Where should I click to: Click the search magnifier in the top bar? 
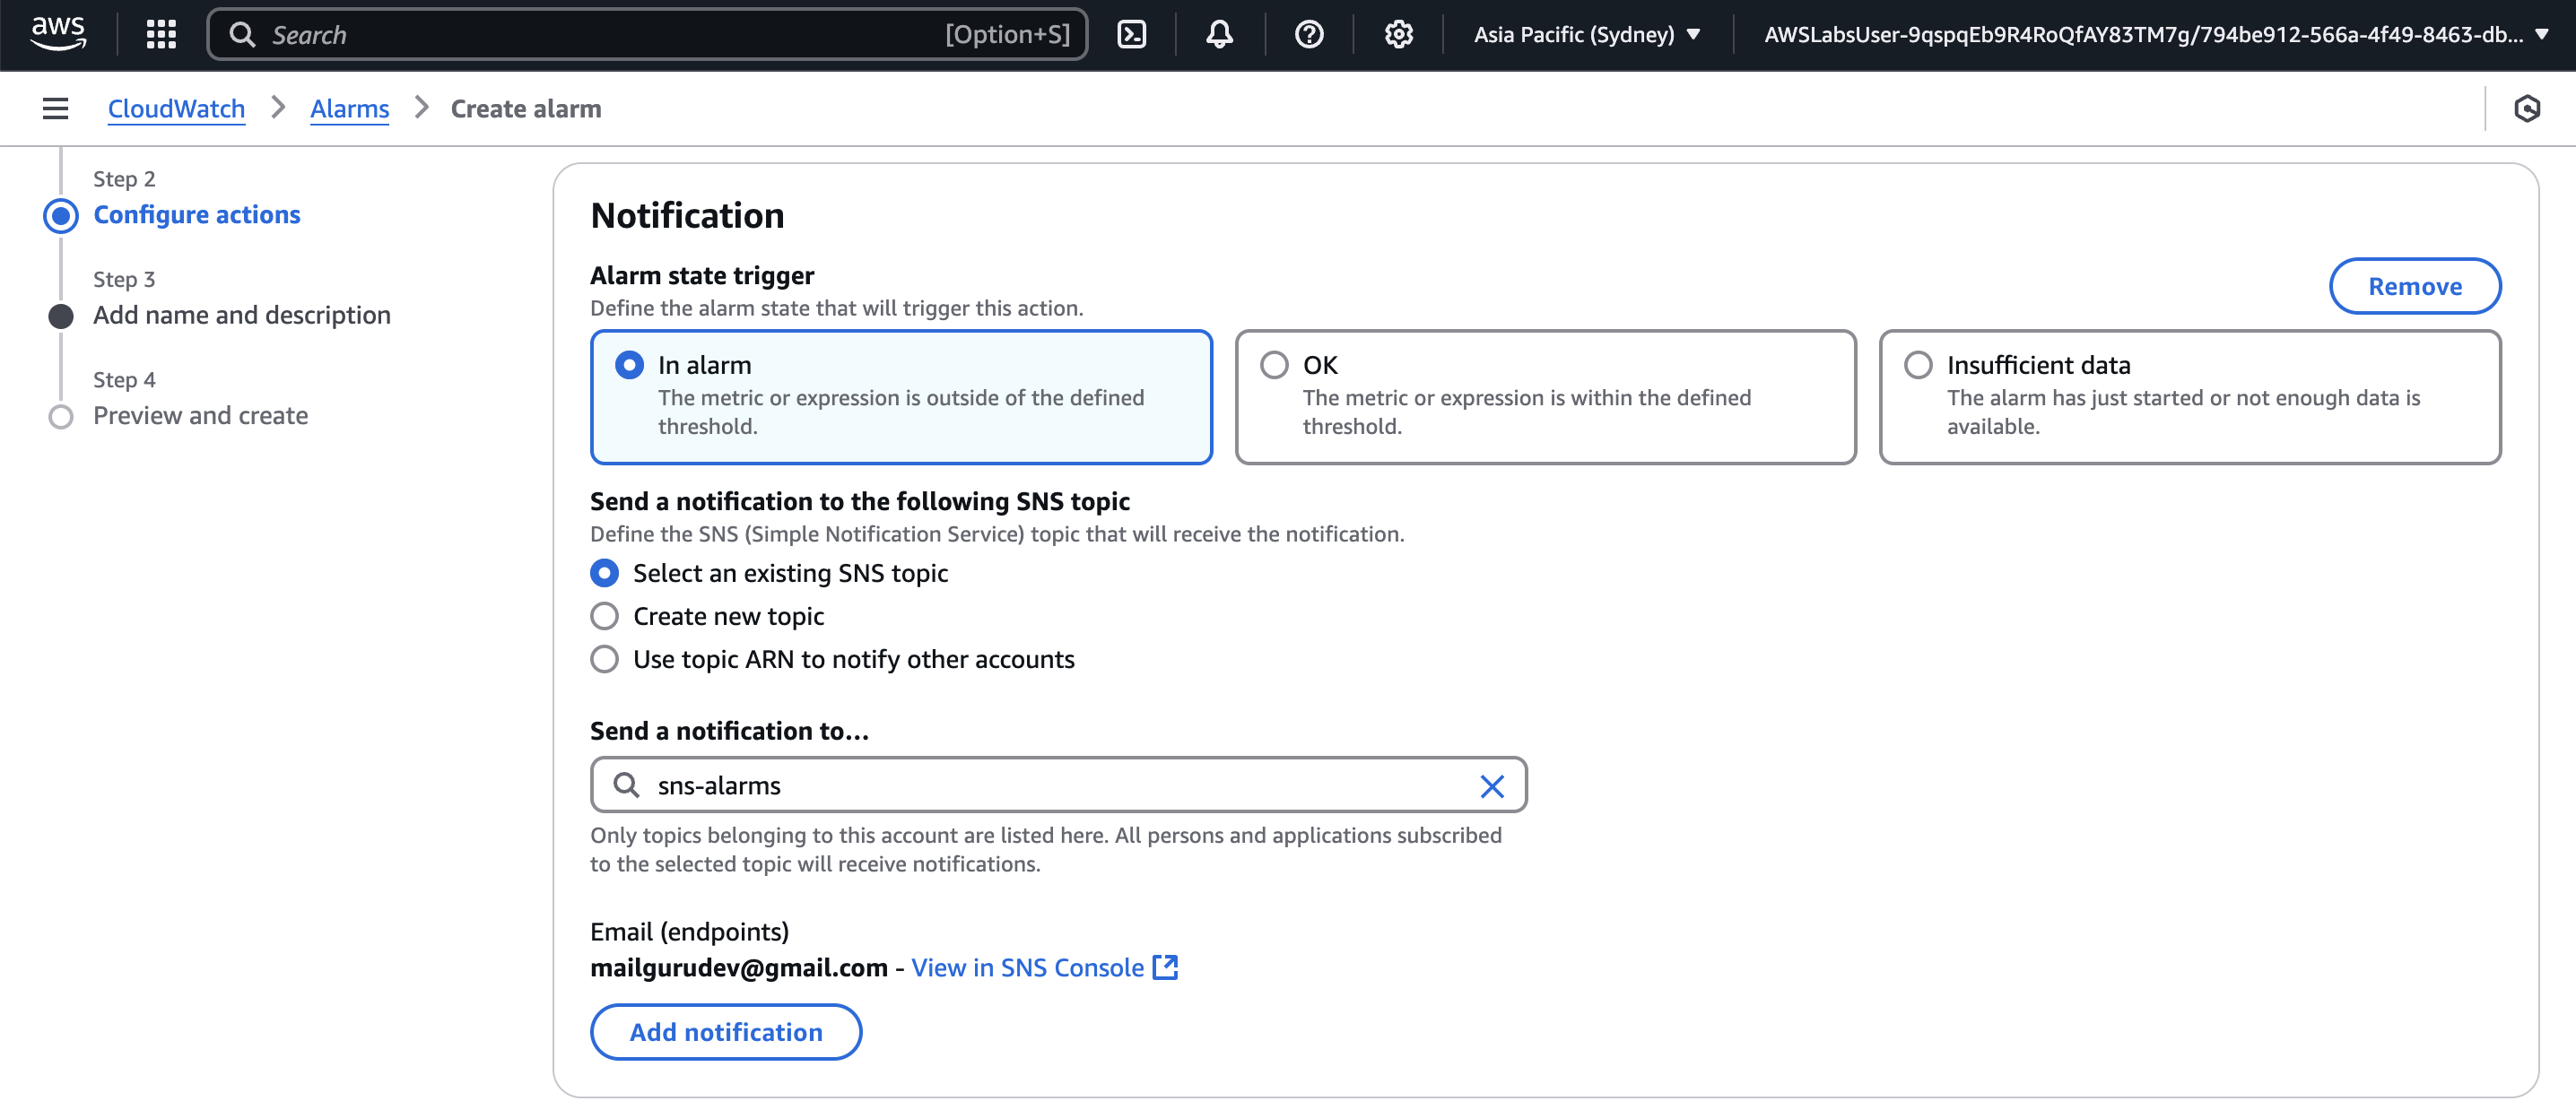242,34
